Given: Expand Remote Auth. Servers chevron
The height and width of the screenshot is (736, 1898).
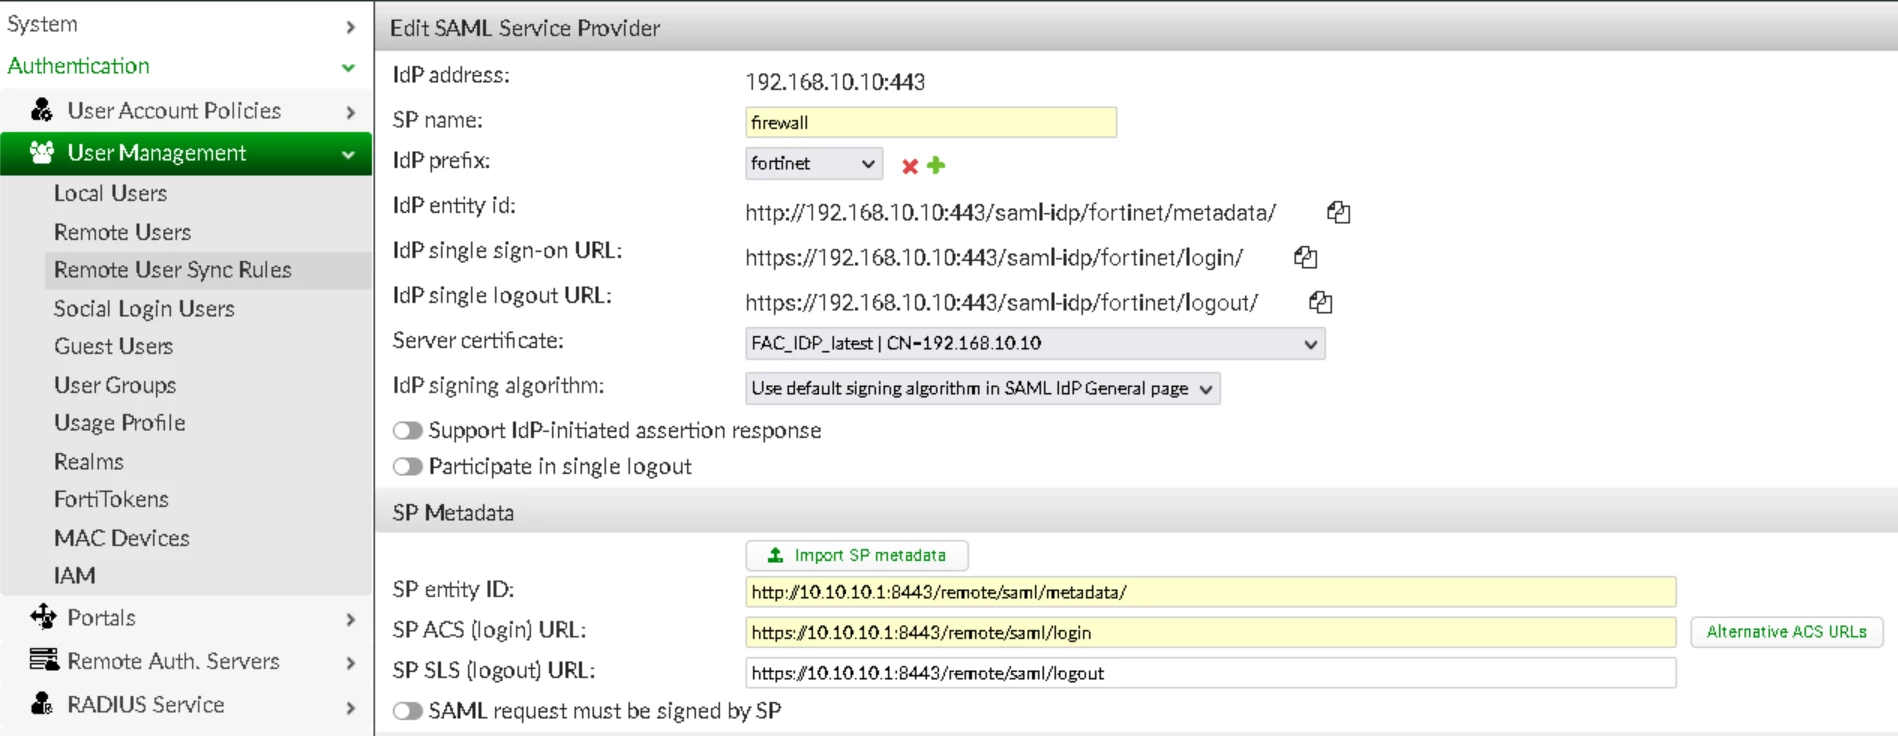Looking at the screenshot, I should pos(350,663).
